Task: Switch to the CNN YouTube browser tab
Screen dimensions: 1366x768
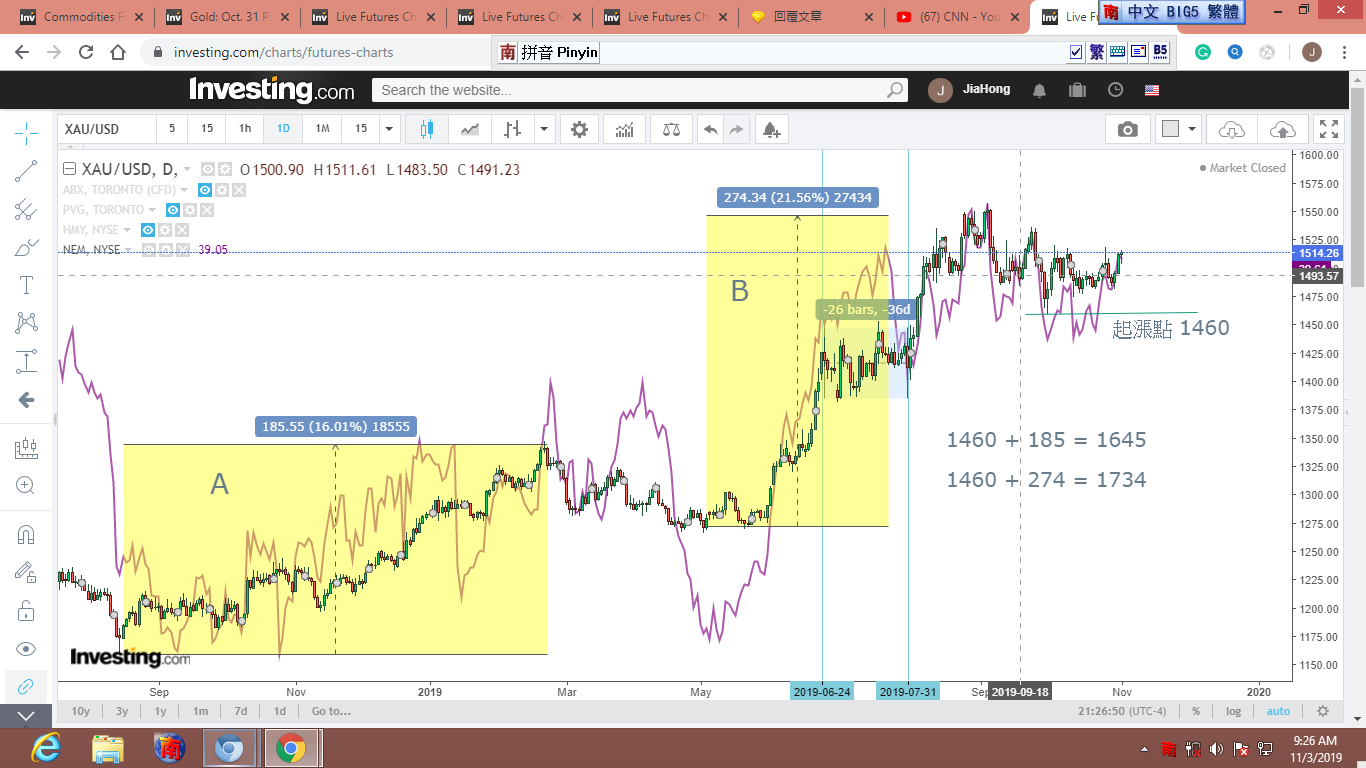Action: [x=954, y=17]
